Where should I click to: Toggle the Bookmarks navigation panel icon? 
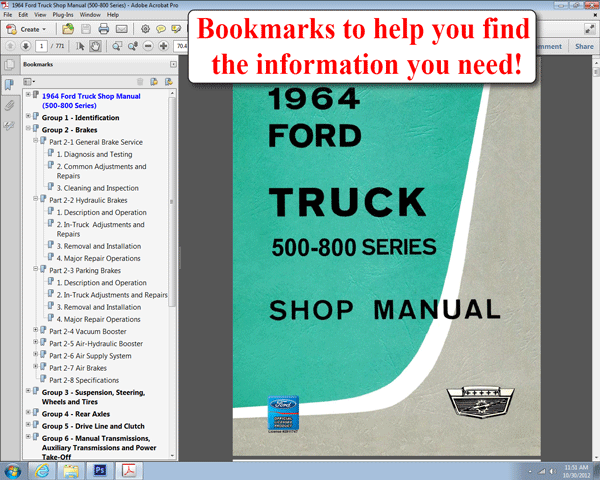tap(9, 85)
